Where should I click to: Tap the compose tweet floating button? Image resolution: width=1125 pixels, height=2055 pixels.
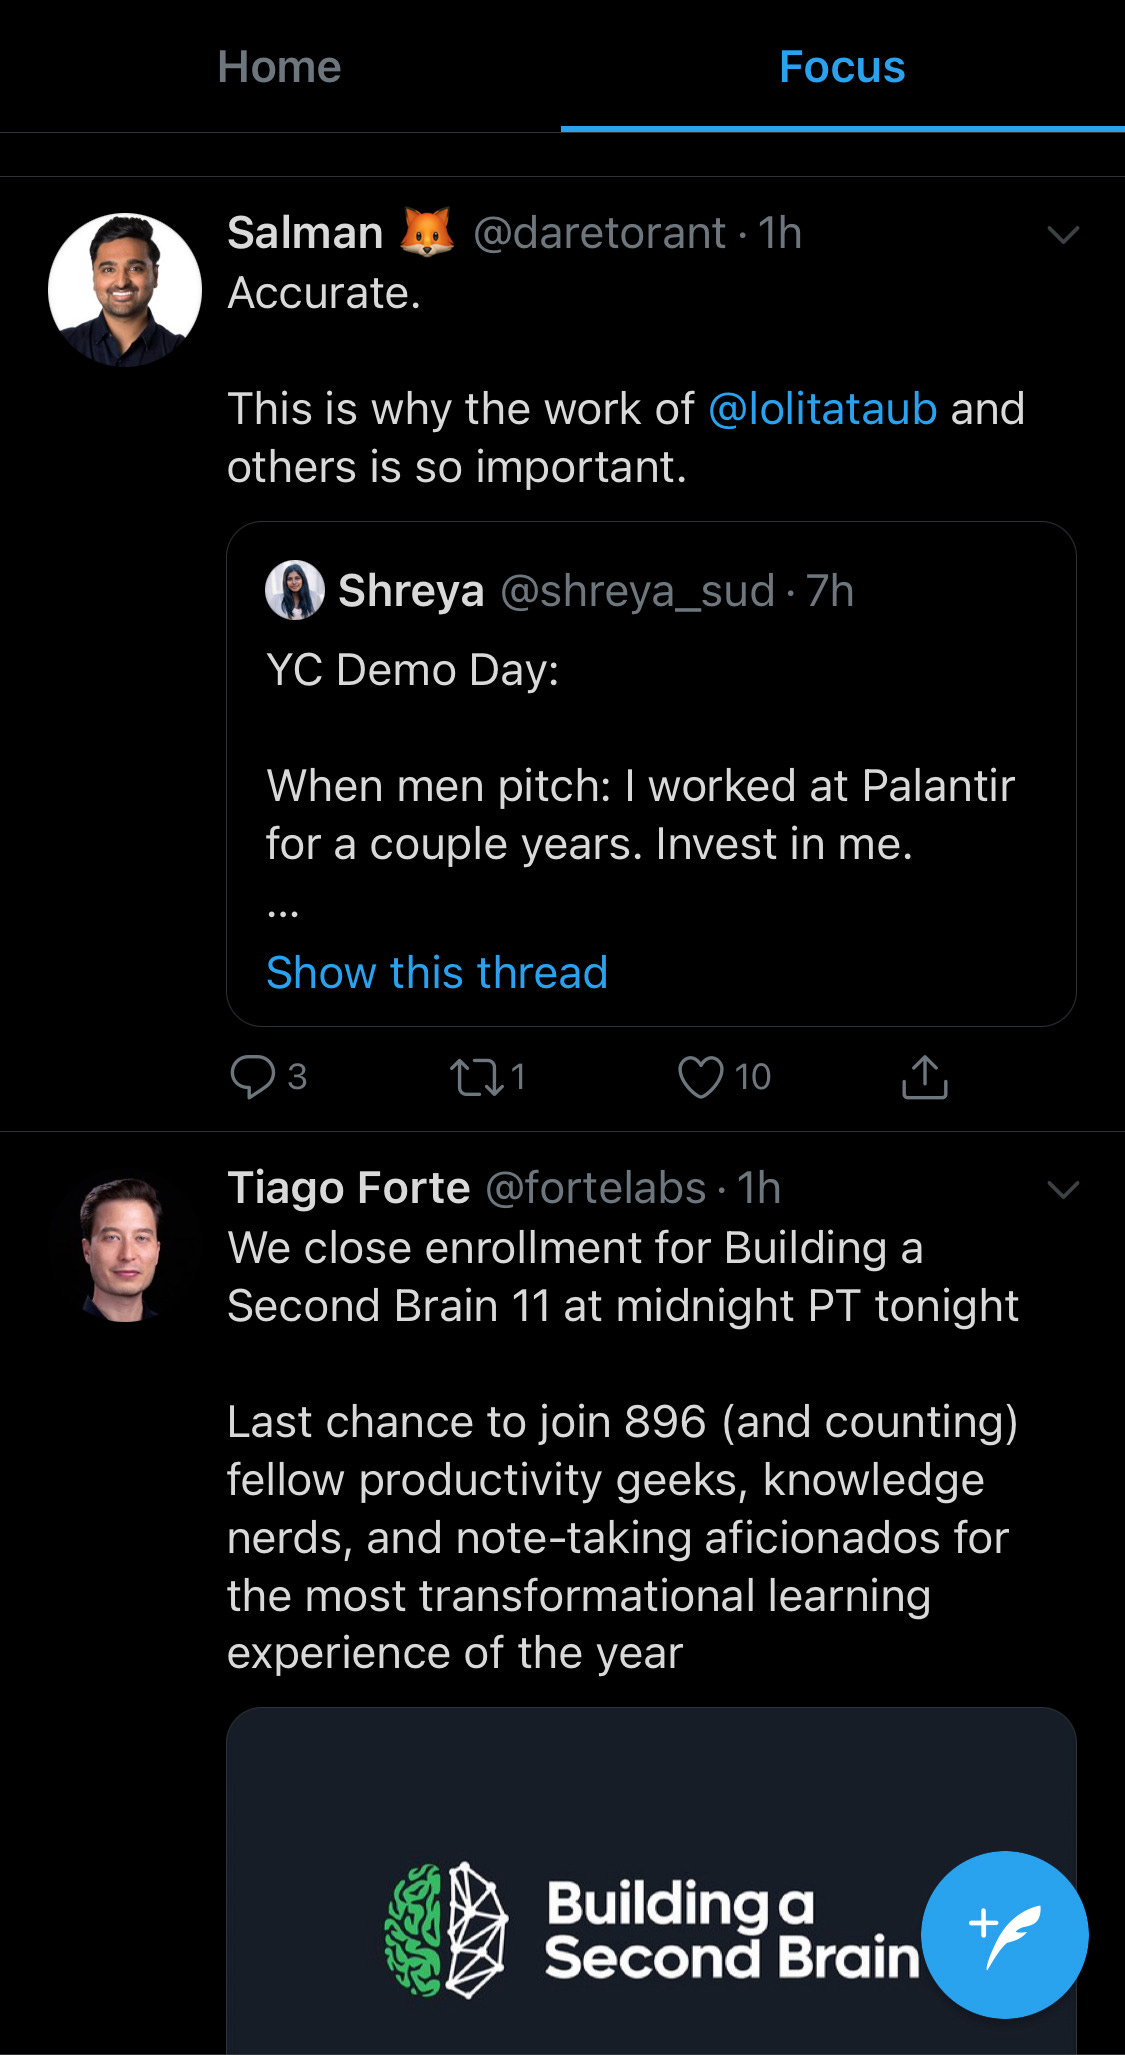[1004, 1934]
